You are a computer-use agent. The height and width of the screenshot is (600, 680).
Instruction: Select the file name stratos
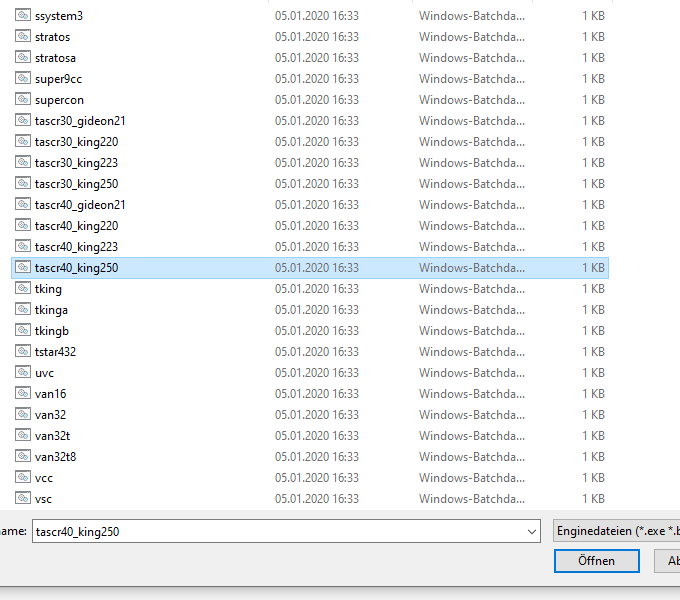[x=52, y=37]
